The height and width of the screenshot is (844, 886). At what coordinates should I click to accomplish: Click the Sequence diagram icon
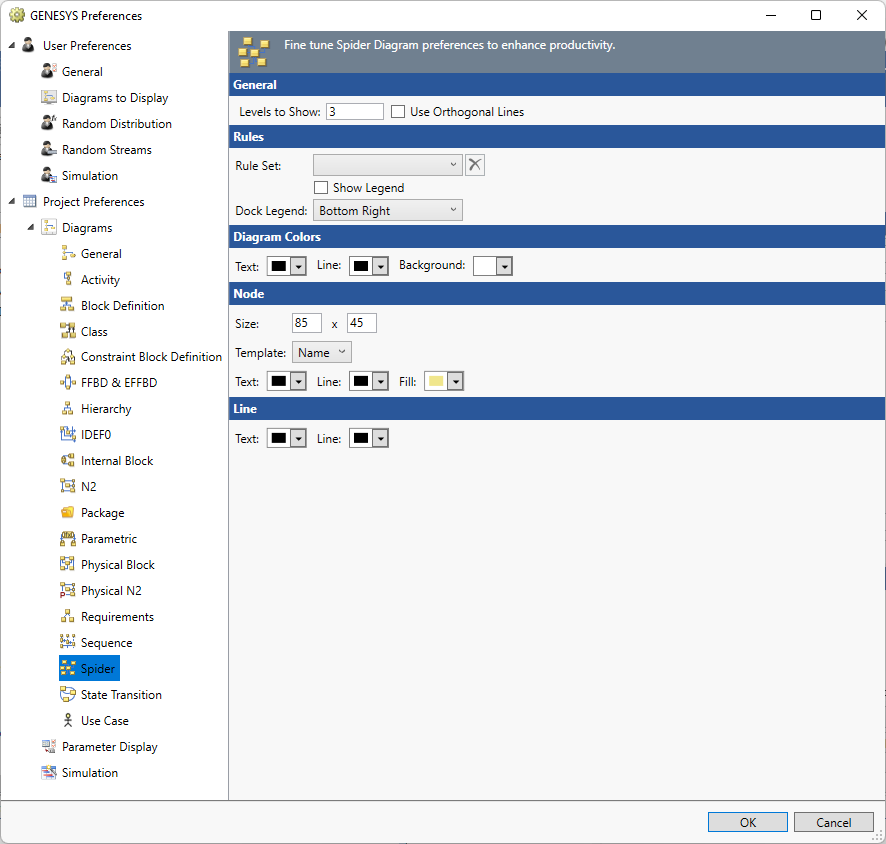click(x=68, y=643)
